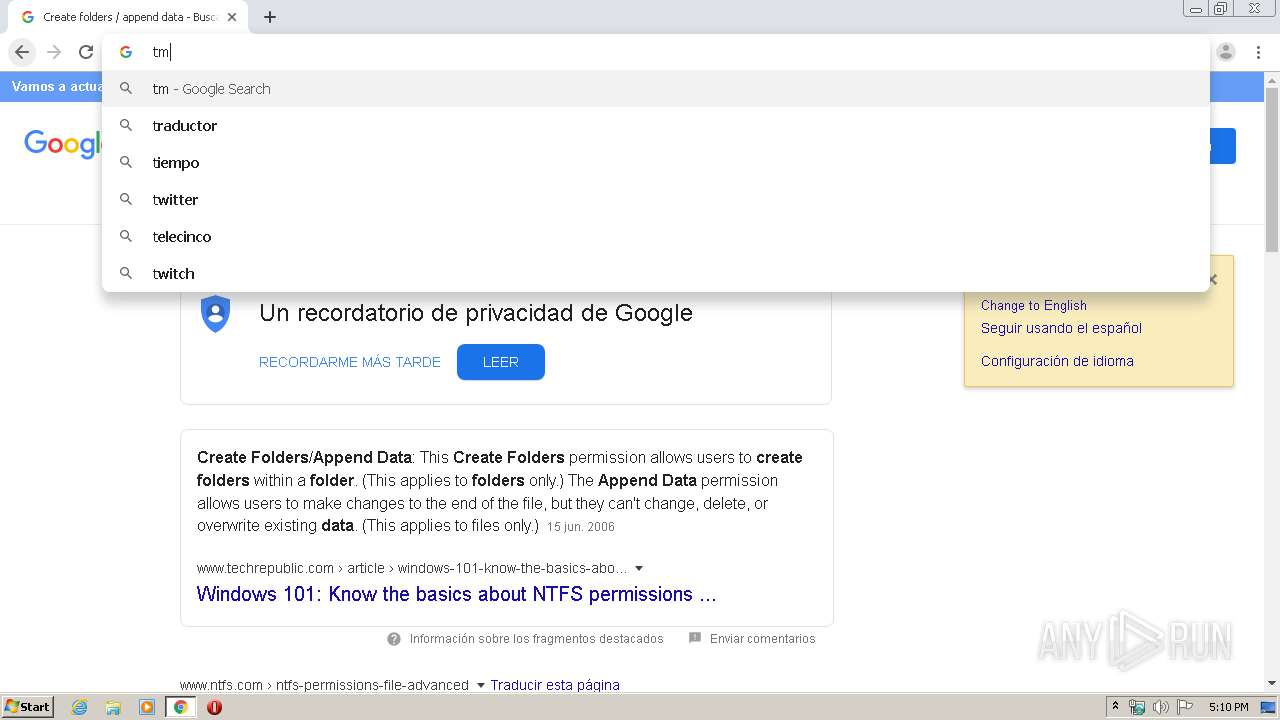Reload the page with the refresh icon
The width and height of the screenshot is (1280, 720).
86,52
